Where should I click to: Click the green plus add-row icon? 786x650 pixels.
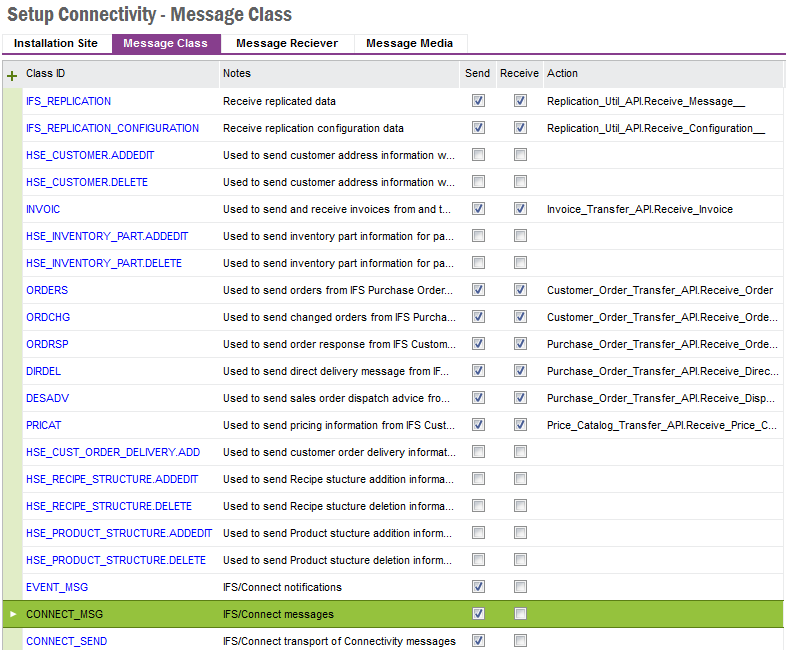[x=12, y=75]
